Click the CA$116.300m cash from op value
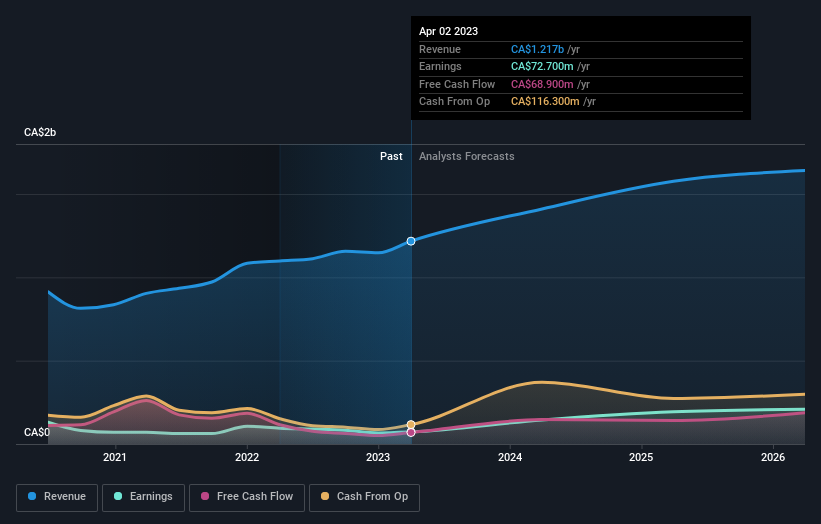The width and height of the screenshot is (821, 524). tap(545, 102)
